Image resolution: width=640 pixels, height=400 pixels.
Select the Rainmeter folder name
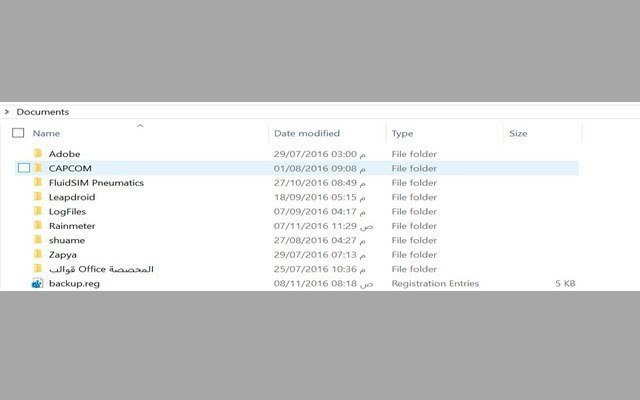pos(72,226)
